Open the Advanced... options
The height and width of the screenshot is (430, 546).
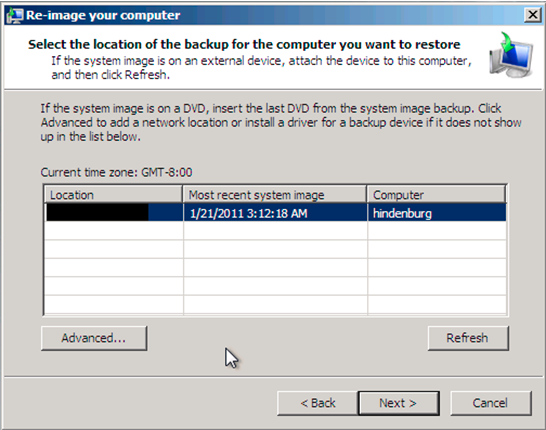[x=94, y=338]
